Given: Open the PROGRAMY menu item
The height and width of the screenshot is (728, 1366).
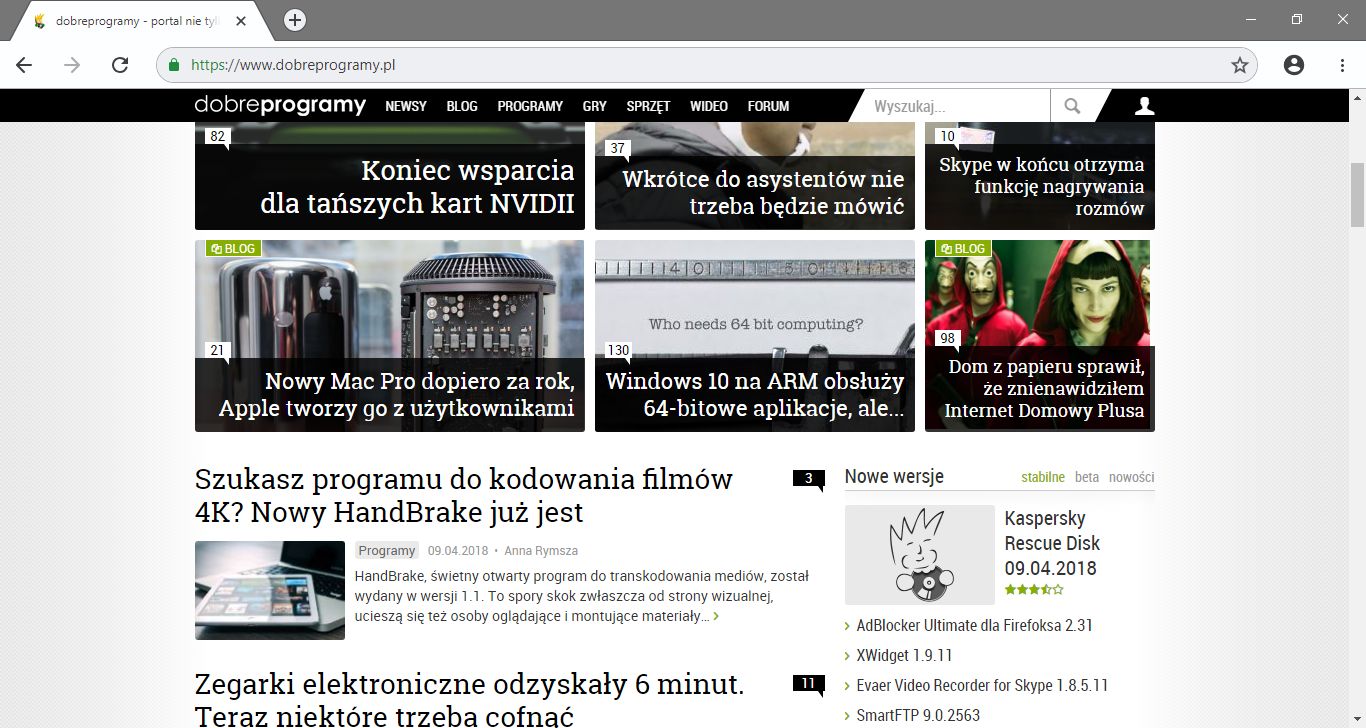Looking at the screenshot, I should click(530, 106).
